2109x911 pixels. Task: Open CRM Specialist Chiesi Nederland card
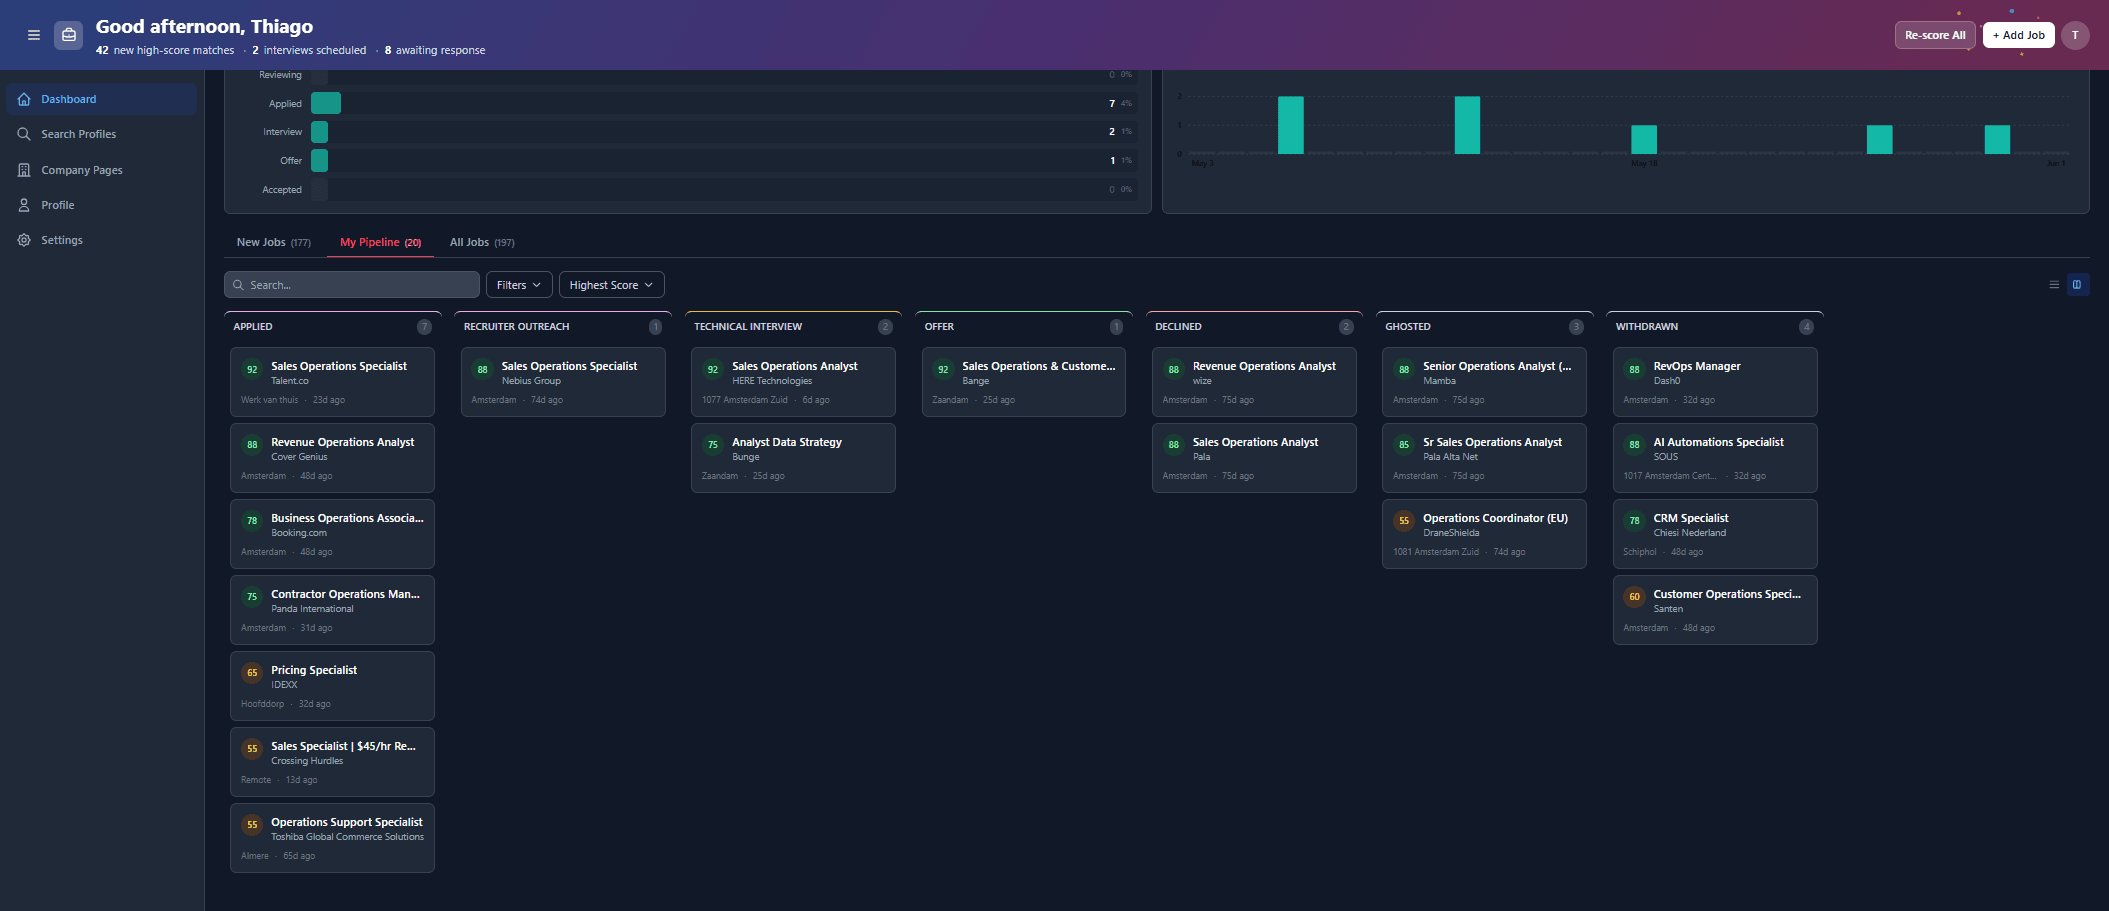tap(1715, 534)
